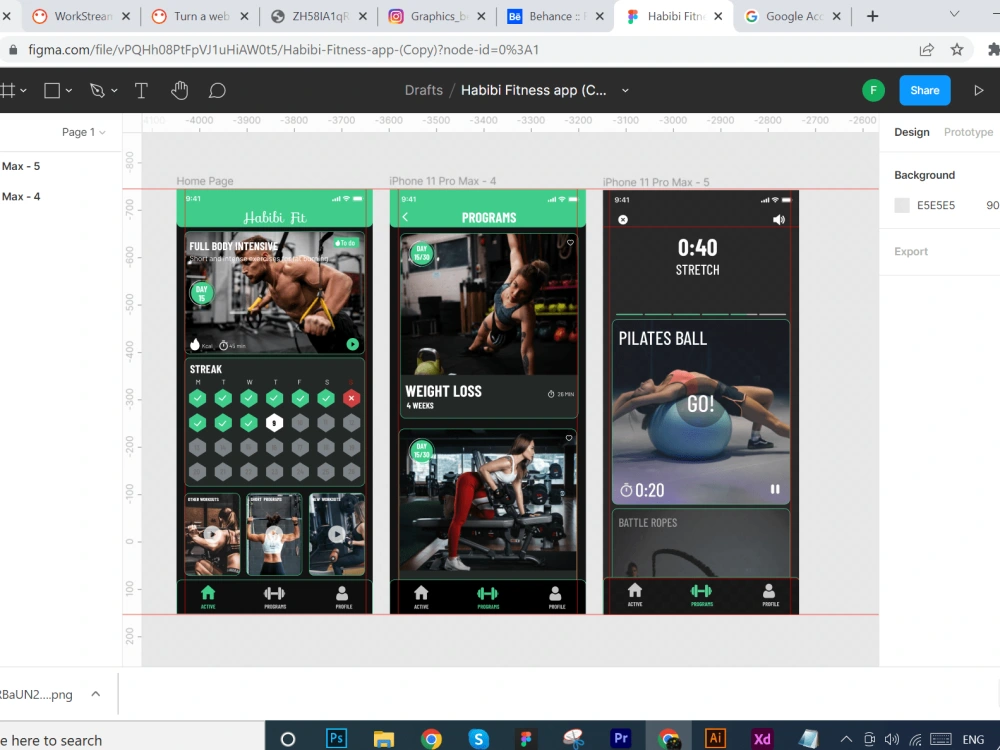Click the Cortana circle icon in taskbar
The image size is (1000, 750).
click(288, 739)
